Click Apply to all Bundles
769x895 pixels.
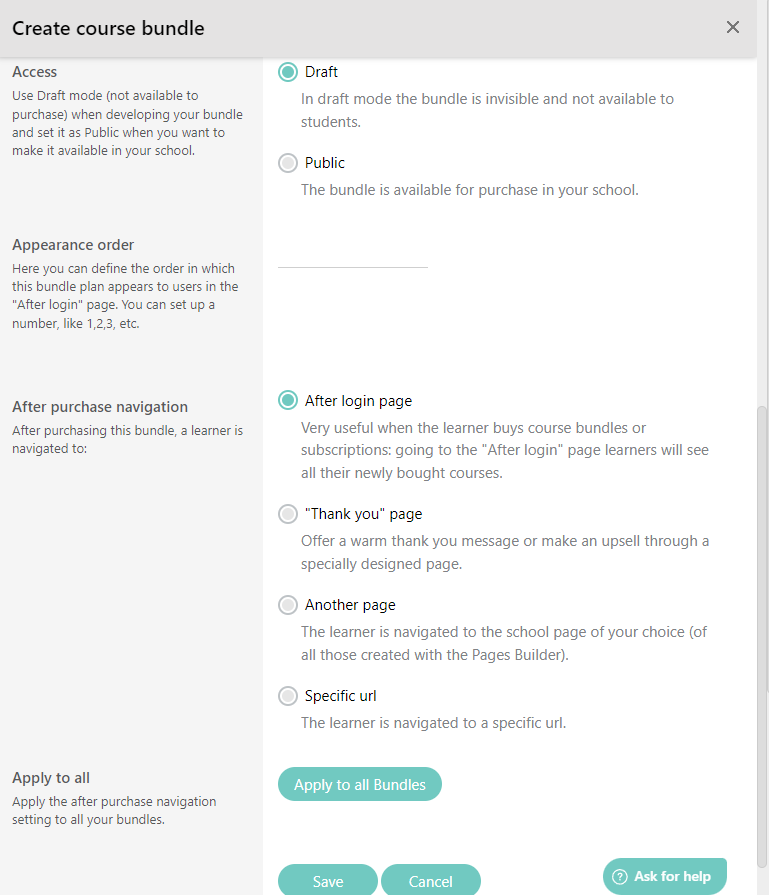[359, 784]
